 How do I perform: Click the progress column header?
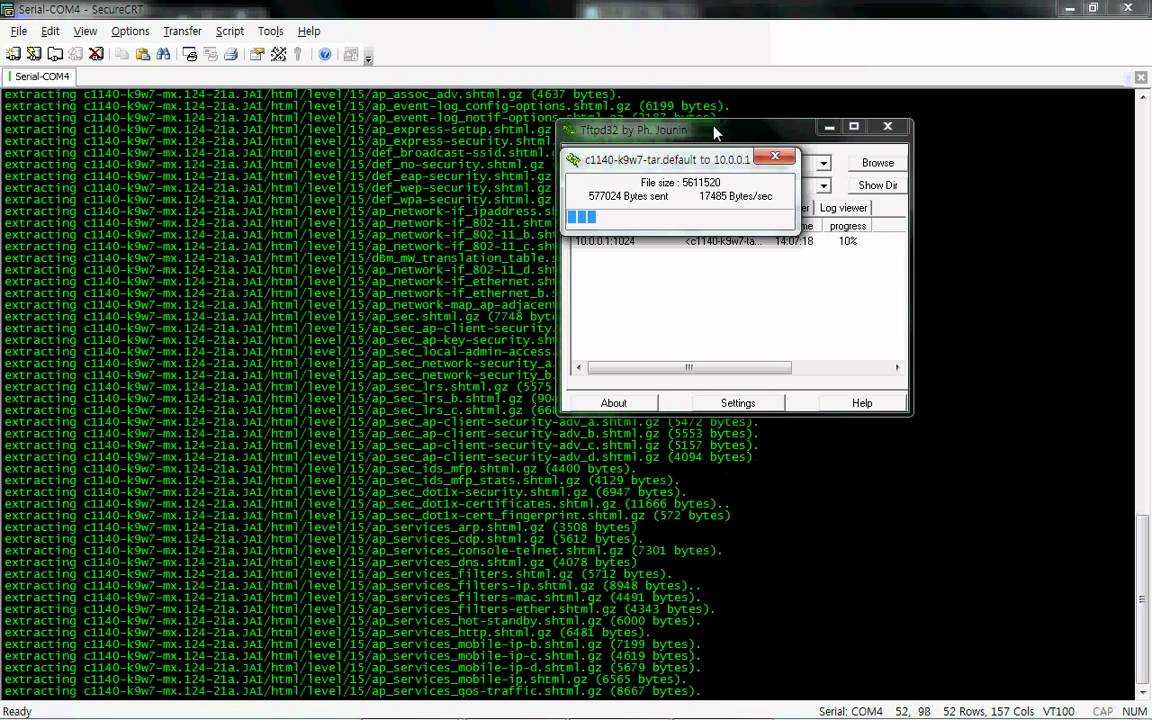(847, 226)
